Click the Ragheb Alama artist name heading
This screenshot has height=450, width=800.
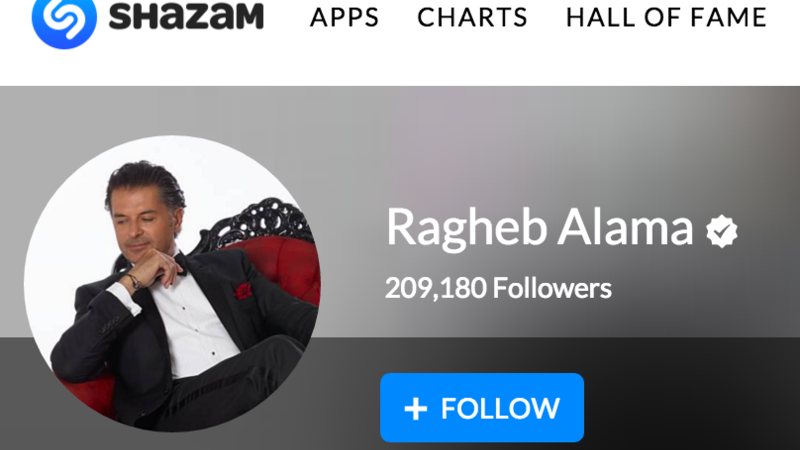pyautogui.click(x=539, y=228)
